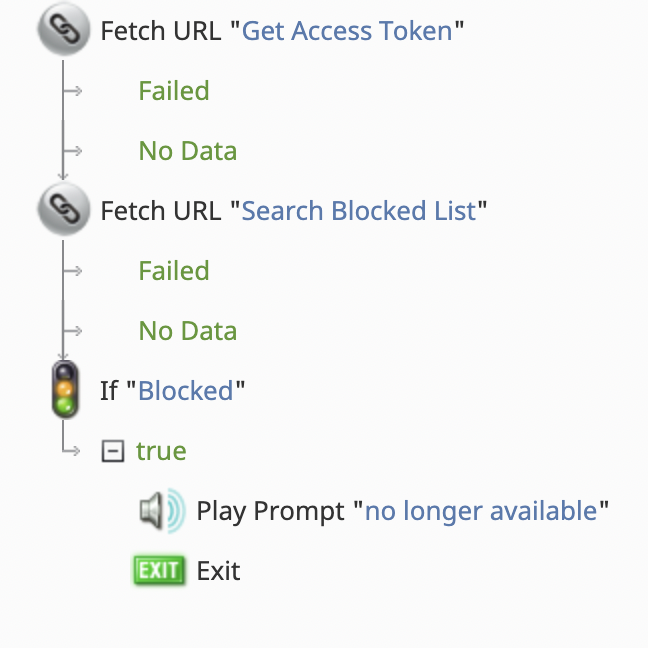Click the Get Access Token link icon

click(64, 29)
